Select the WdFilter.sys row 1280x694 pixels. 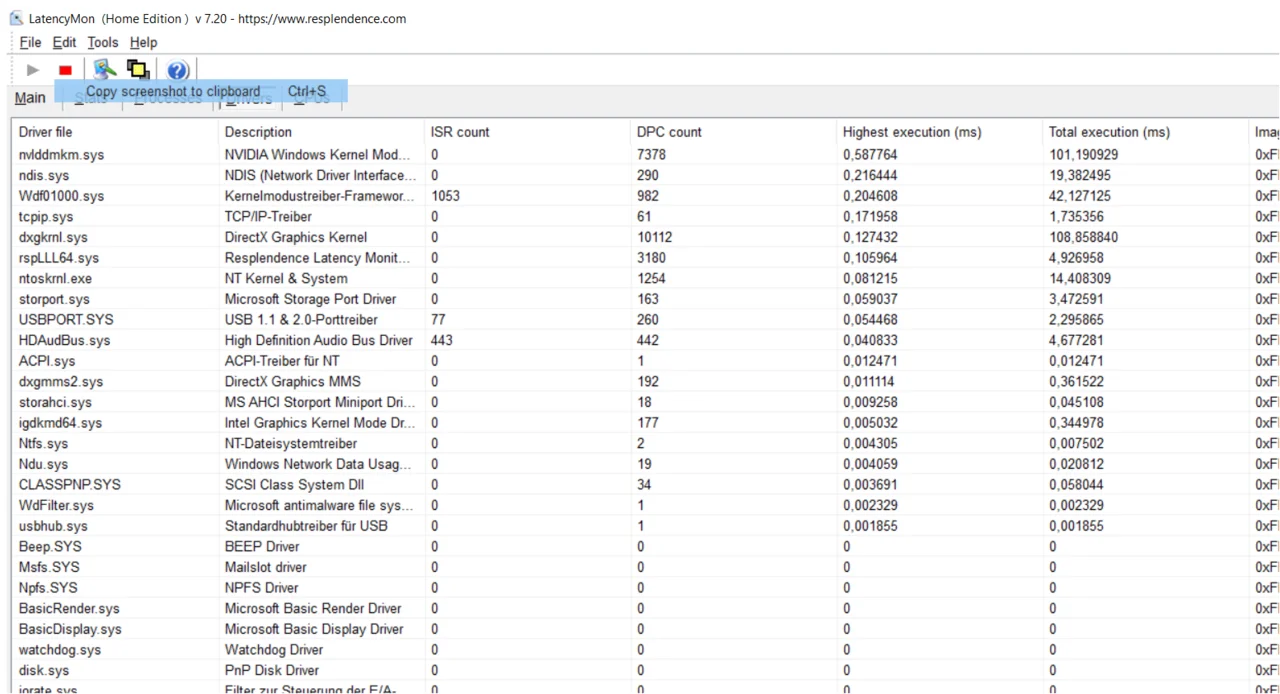point(56,506)
